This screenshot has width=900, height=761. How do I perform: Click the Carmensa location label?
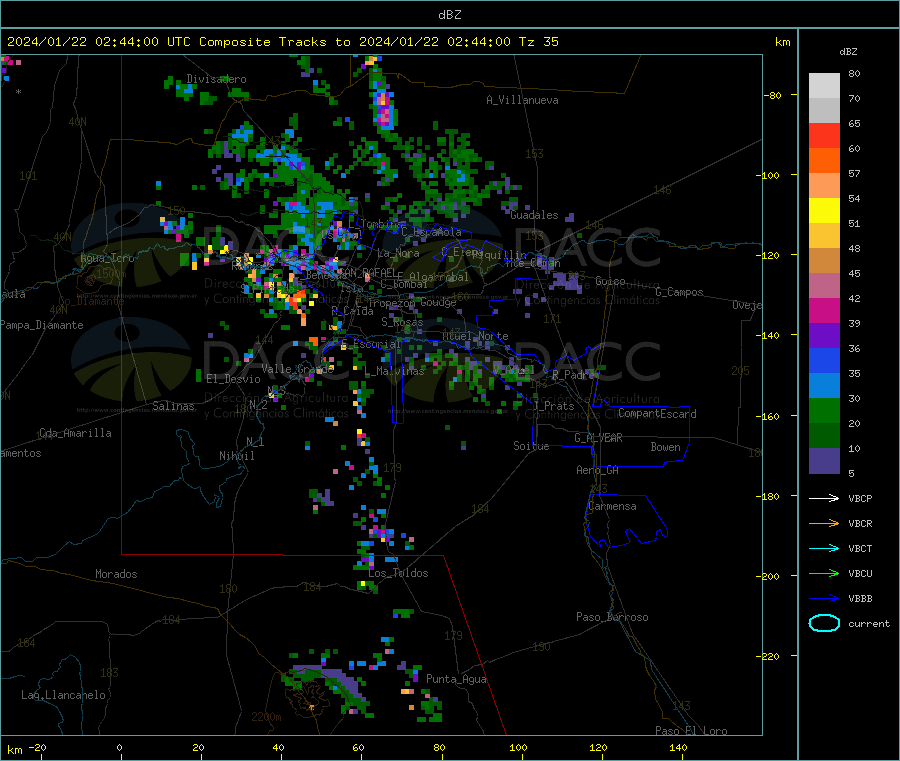(x=612, y=506)
